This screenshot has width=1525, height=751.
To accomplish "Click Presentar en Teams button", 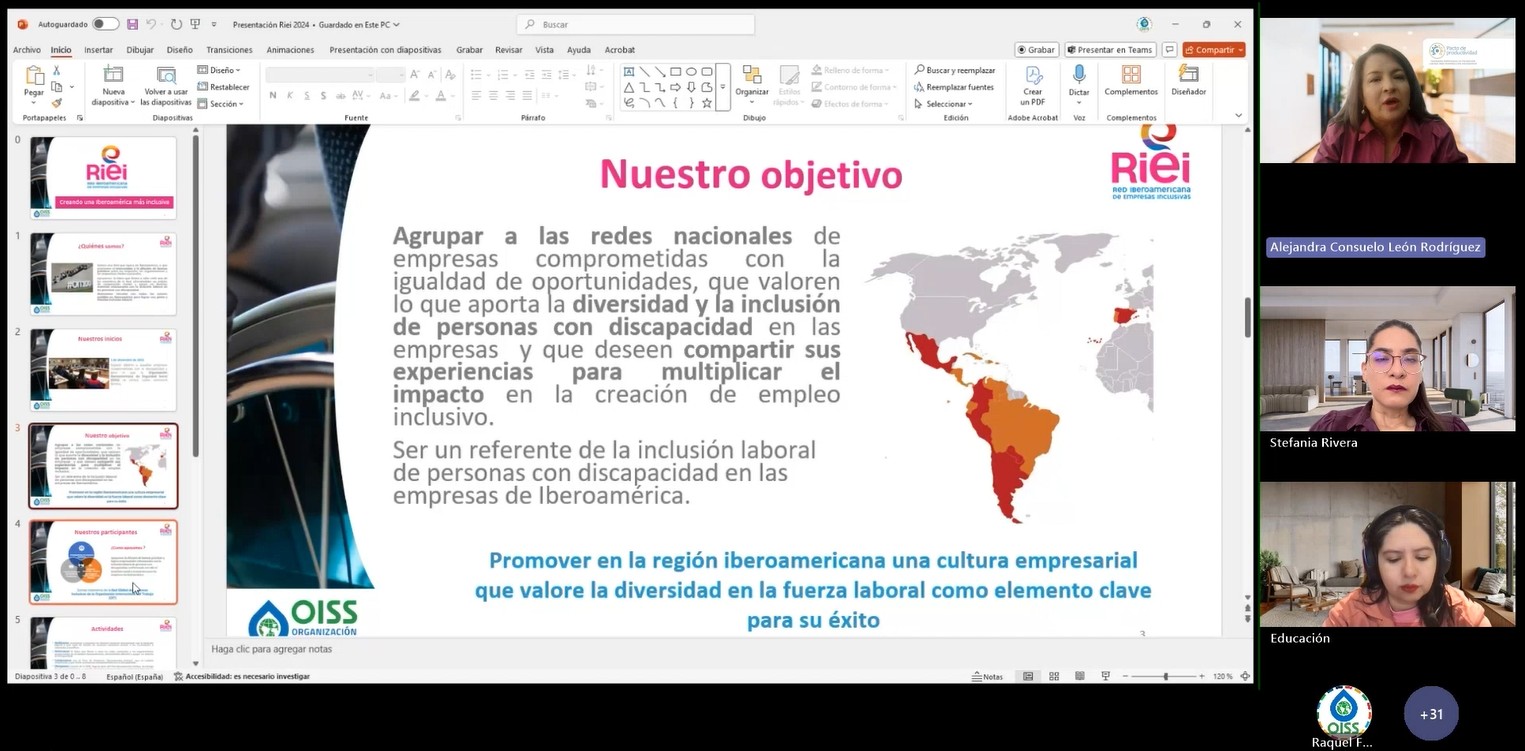I will click(x=1110, y=50).
